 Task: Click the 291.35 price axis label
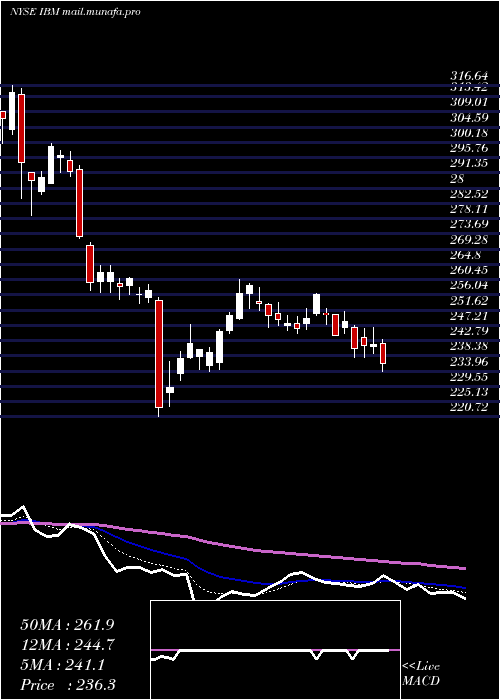coord(469,163)
